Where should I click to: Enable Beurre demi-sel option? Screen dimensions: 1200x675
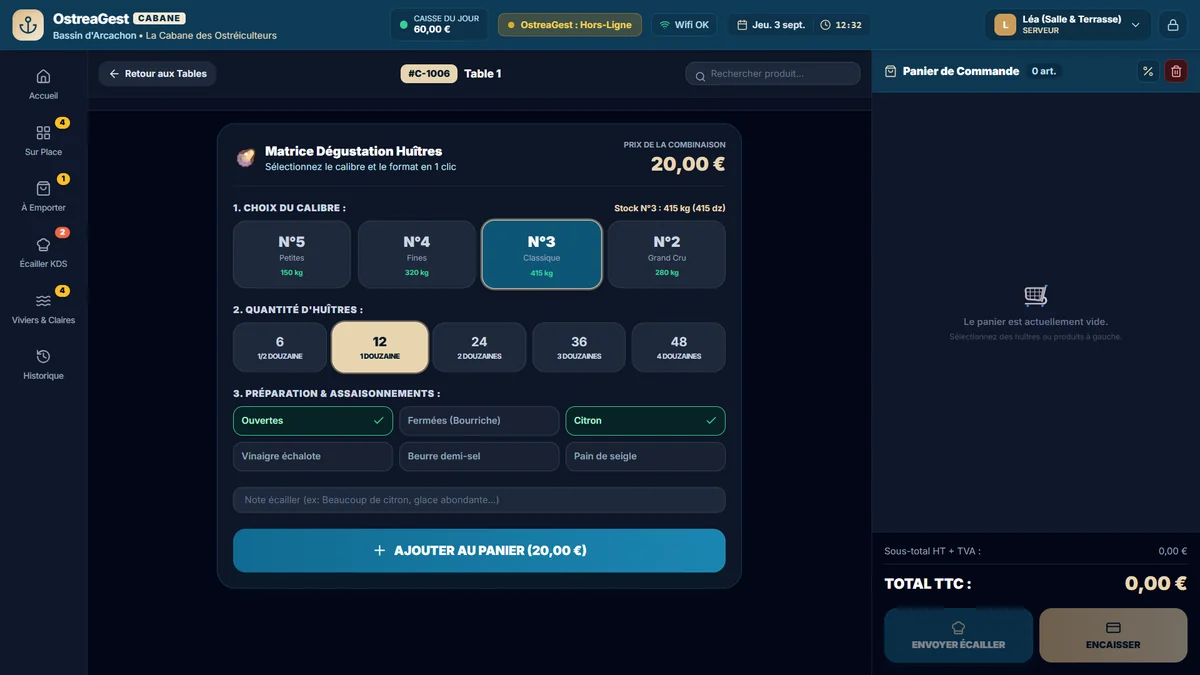[479, 456]
